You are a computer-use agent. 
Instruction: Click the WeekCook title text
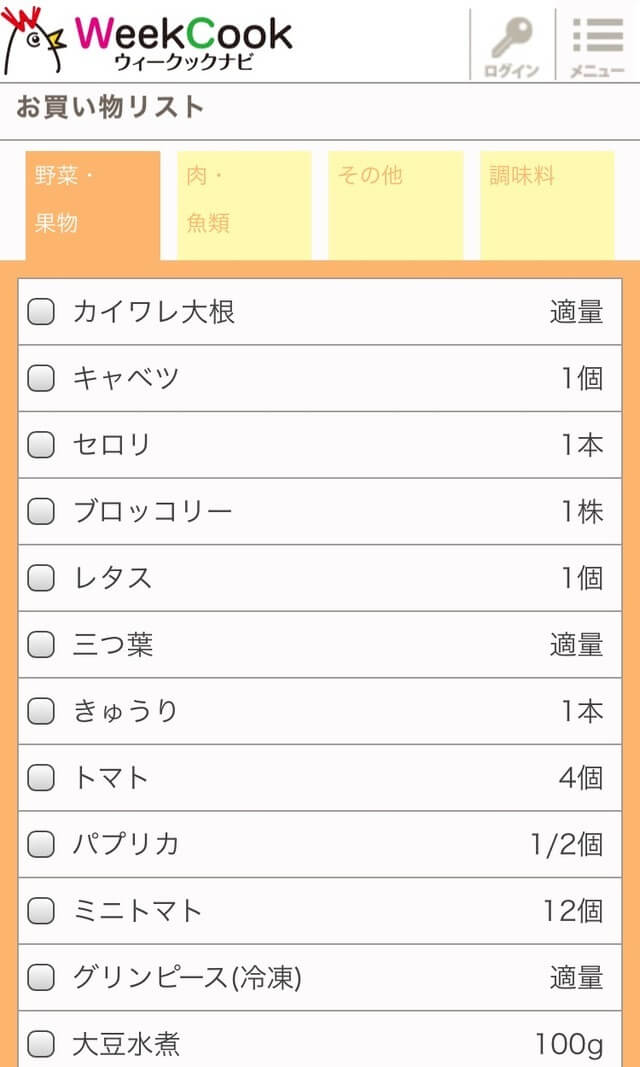click(x=183, y=34)
